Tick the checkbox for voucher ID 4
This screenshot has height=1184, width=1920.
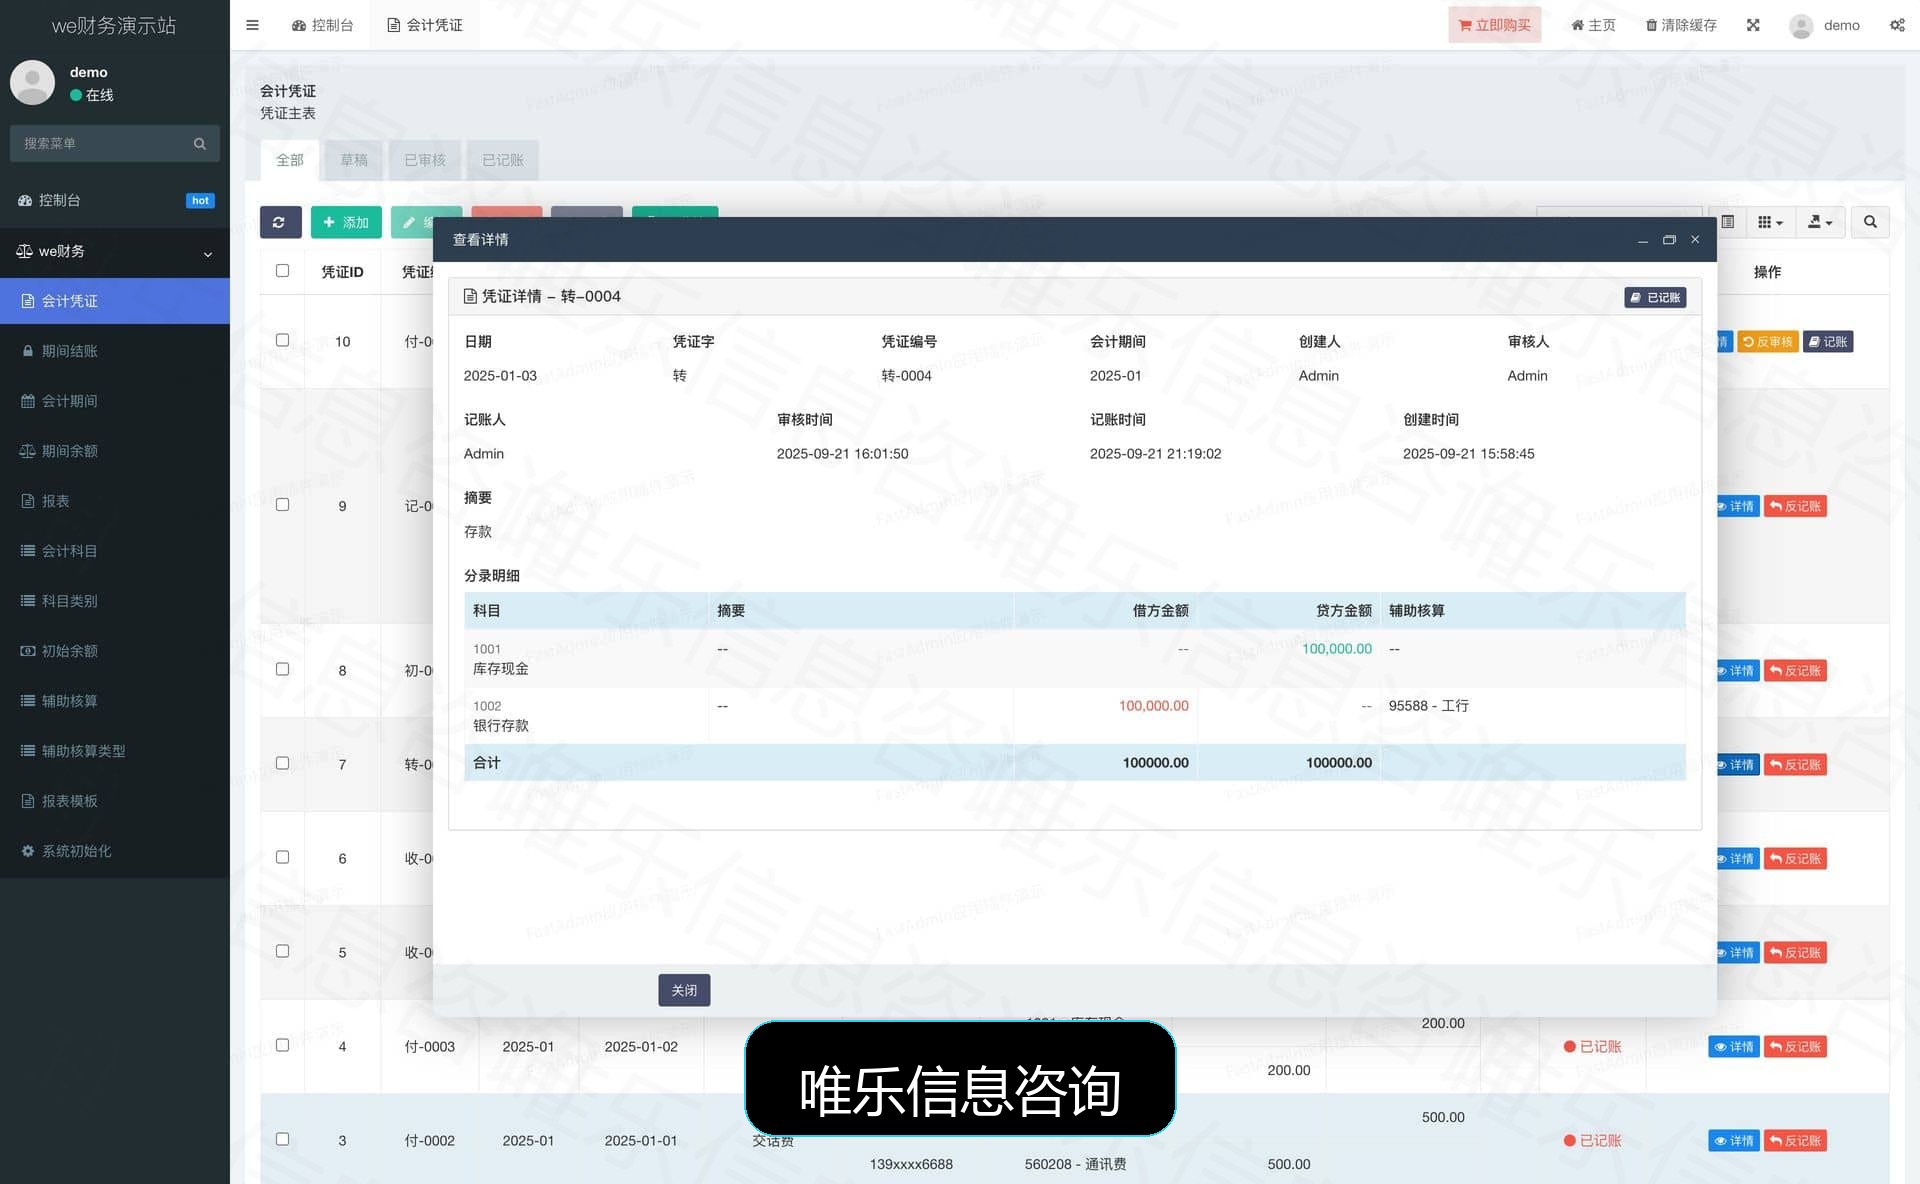point(283,1045)
